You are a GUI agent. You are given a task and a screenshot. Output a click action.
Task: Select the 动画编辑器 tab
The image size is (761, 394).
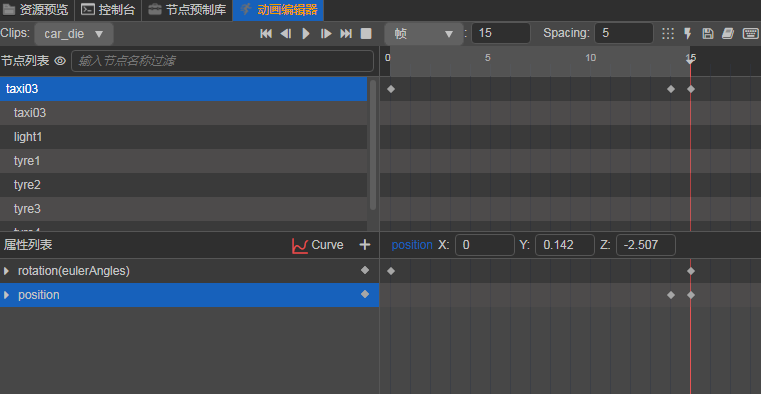278,10
